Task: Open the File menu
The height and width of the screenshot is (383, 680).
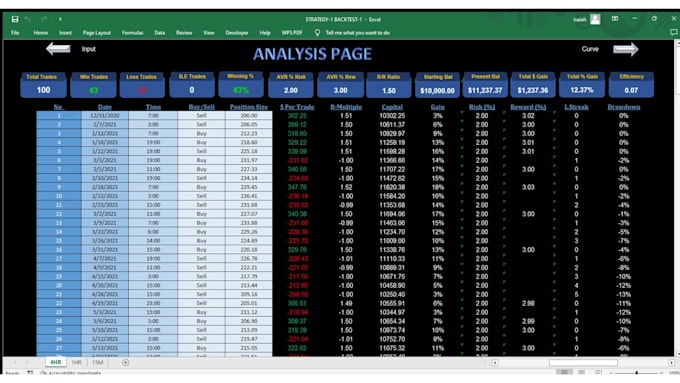Action: (15, 33)
